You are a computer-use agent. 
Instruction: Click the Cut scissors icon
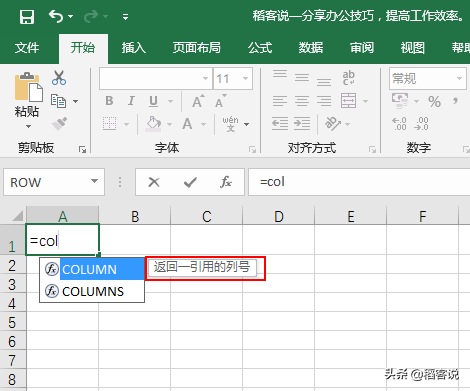[x=59, y=78]
